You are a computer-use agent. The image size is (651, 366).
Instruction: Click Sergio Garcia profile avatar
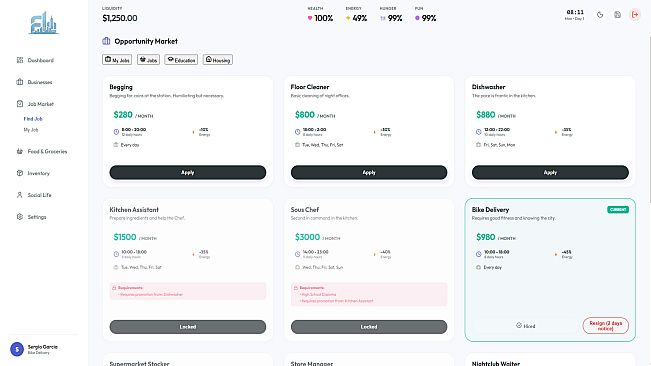[17, 349]
